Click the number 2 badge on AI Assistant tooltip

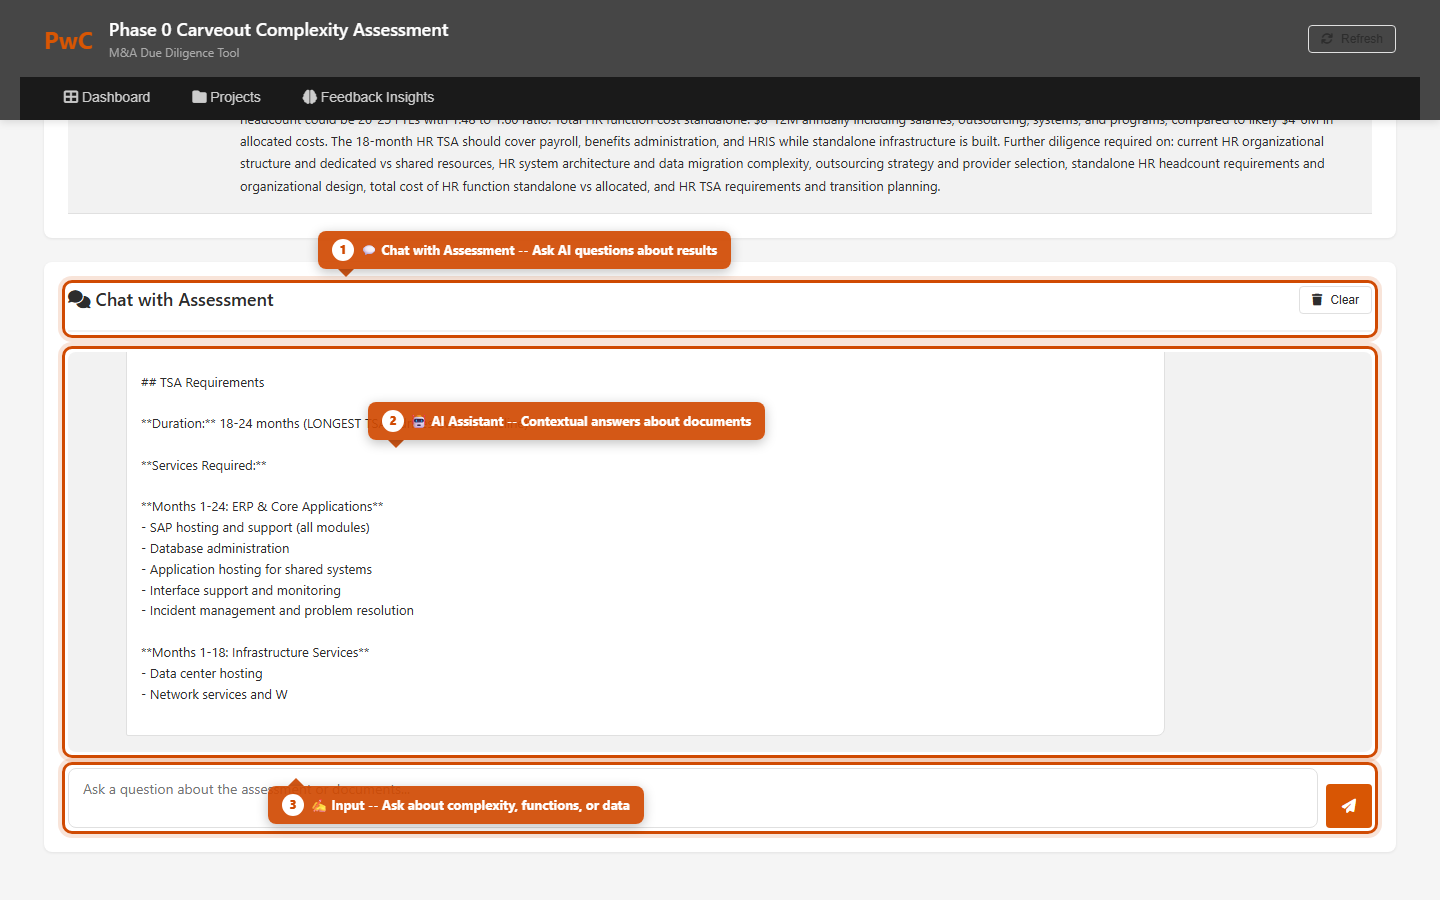(x=393, y=421)
